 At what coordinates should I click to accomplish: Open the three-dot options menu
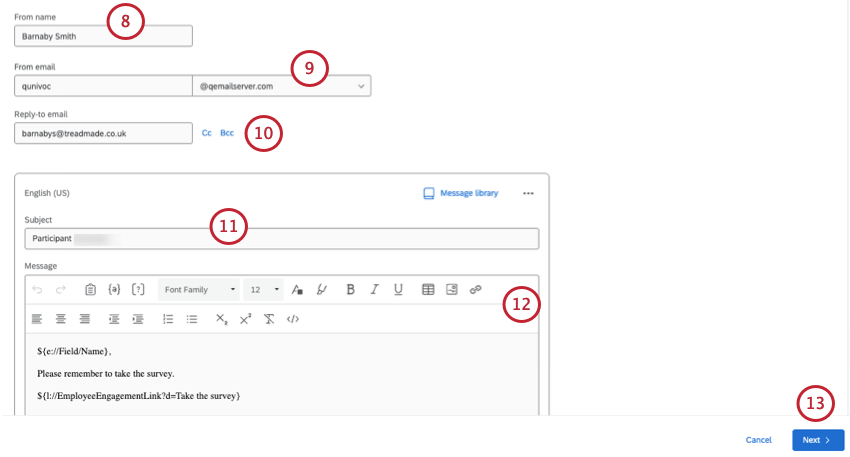coord(528,194)
